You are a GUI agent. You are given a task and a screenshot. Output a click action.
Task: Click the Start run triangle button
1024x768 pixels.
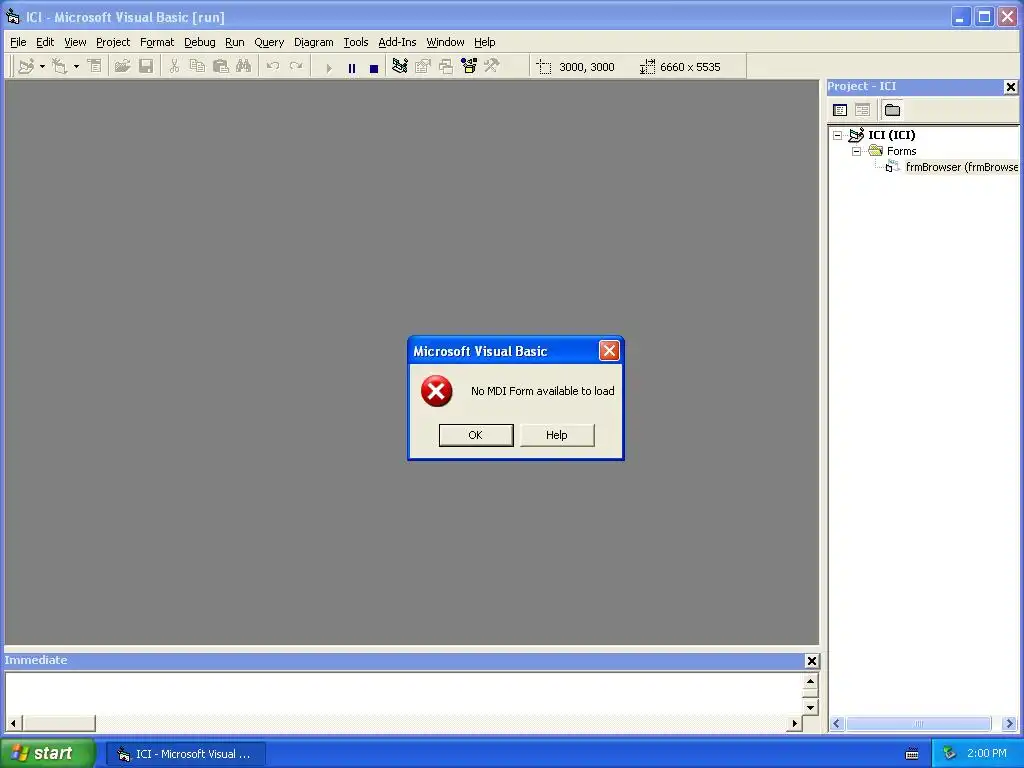[328, 67]
